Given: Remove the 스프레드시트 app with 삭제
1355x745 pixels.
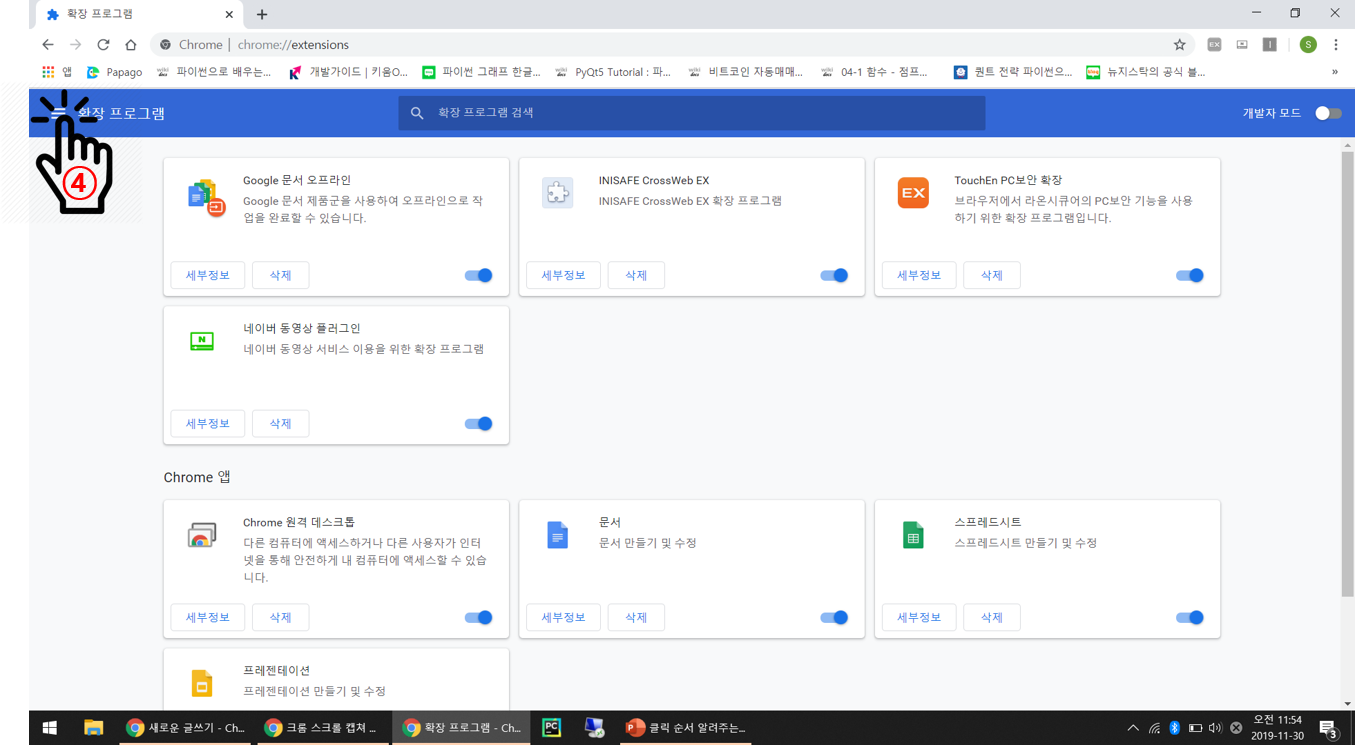Looking at the screenshot, I should [x=992, y=617].
